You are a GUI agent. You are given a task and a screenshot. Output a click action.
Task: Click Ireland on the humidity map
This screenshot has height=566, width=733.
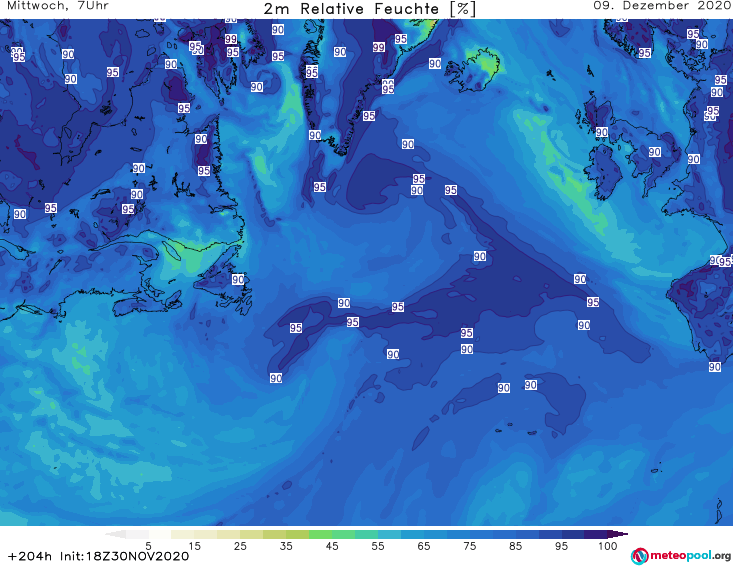click(x=604, y=171)
